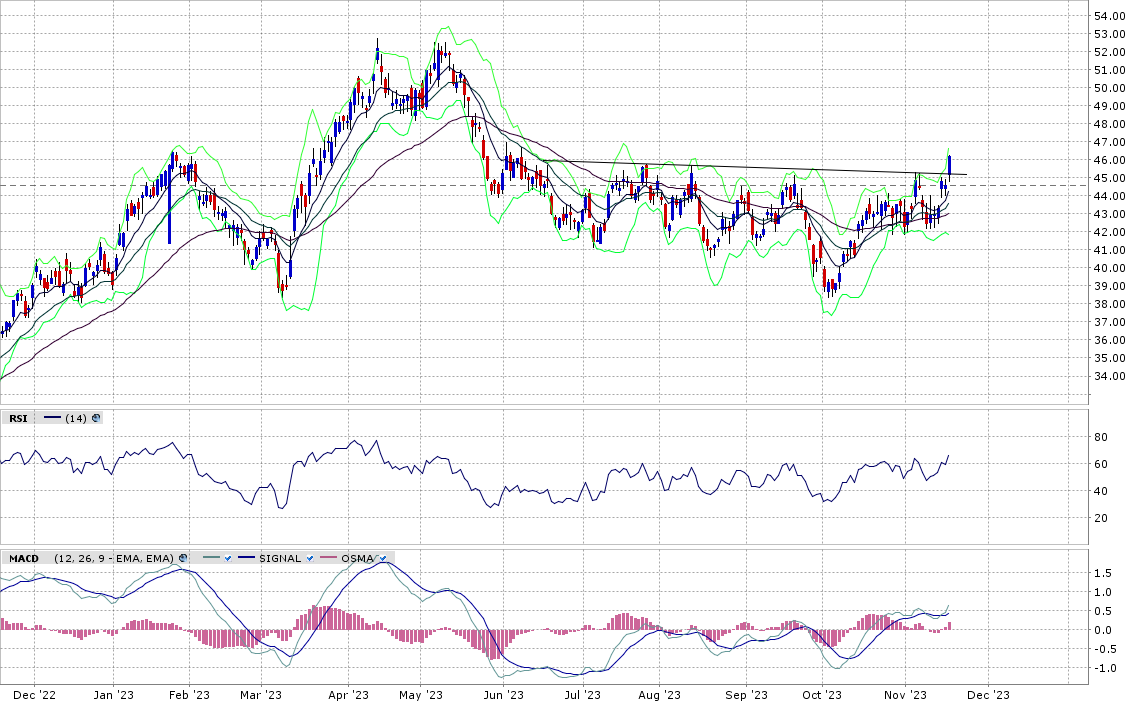Click the latest blue breakout candlestick
The height and width of the screenshot is (709, 1134).
tap(949, 164)
